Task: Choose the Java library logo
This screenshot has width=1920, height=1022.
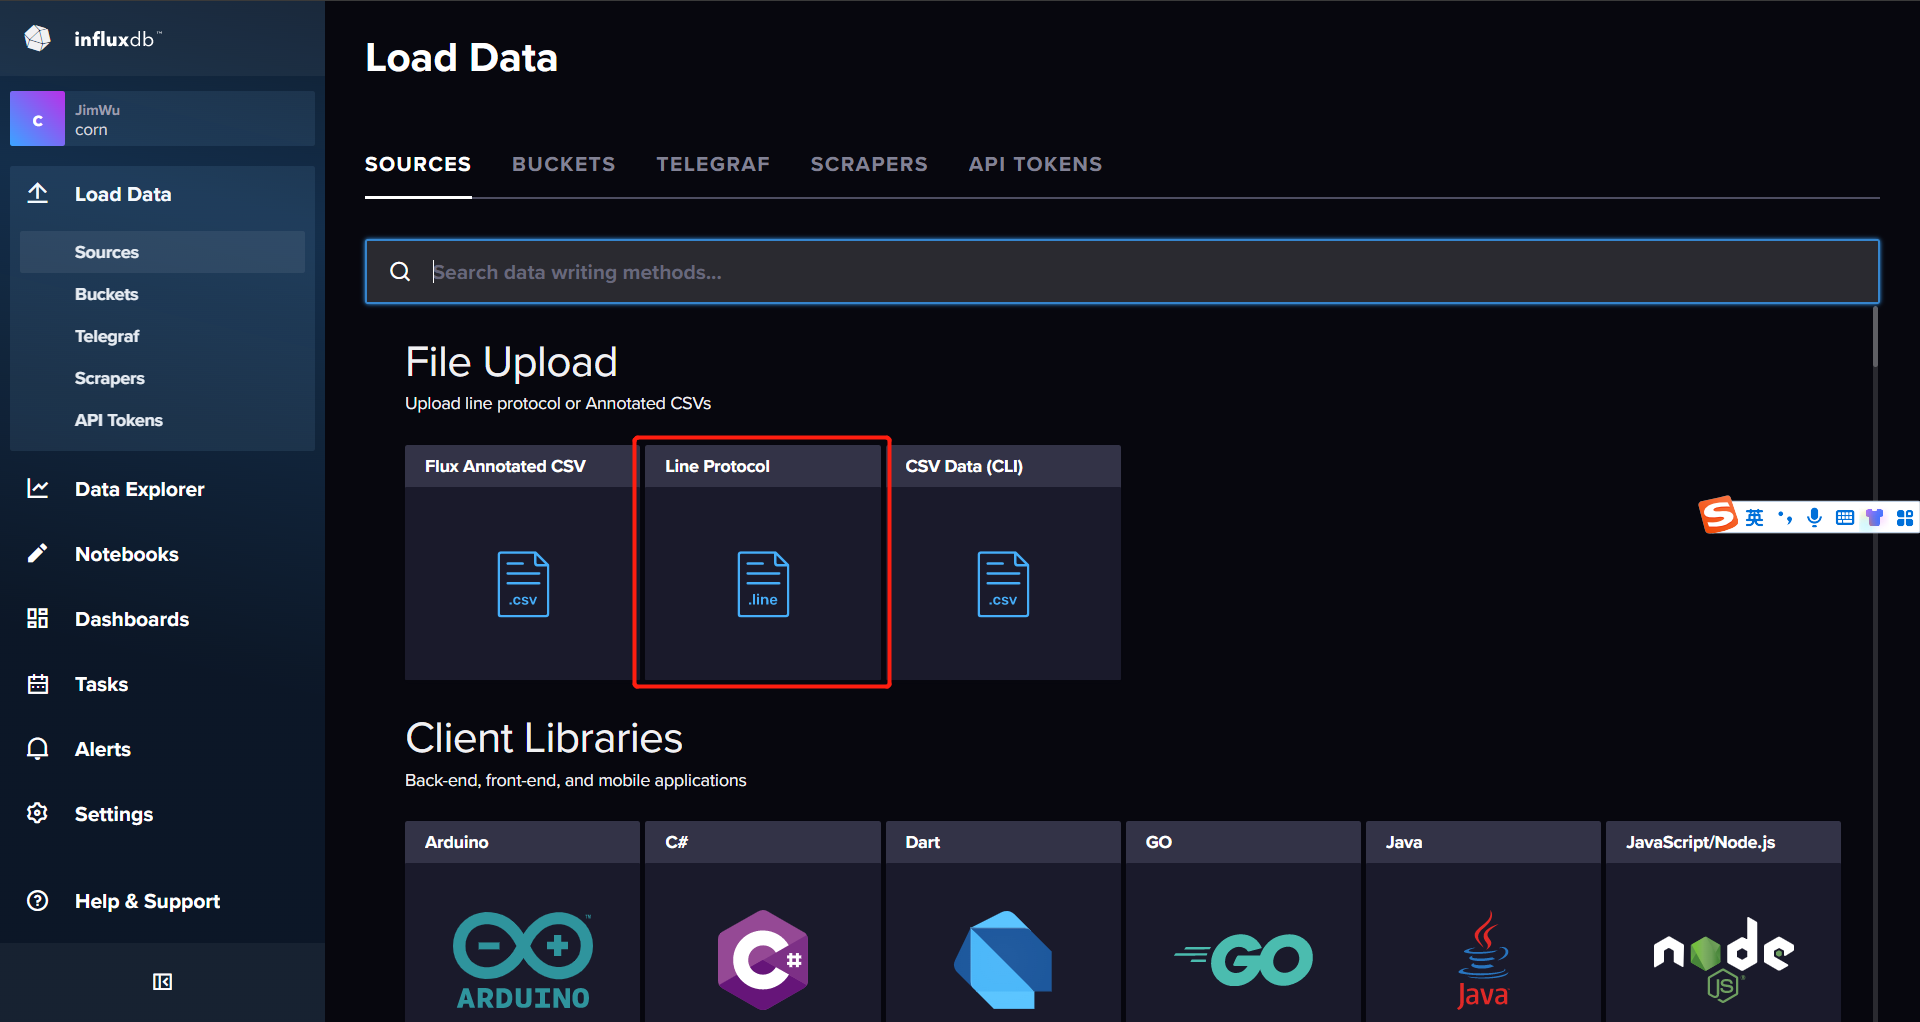Action: click(x=1483, y=960)
